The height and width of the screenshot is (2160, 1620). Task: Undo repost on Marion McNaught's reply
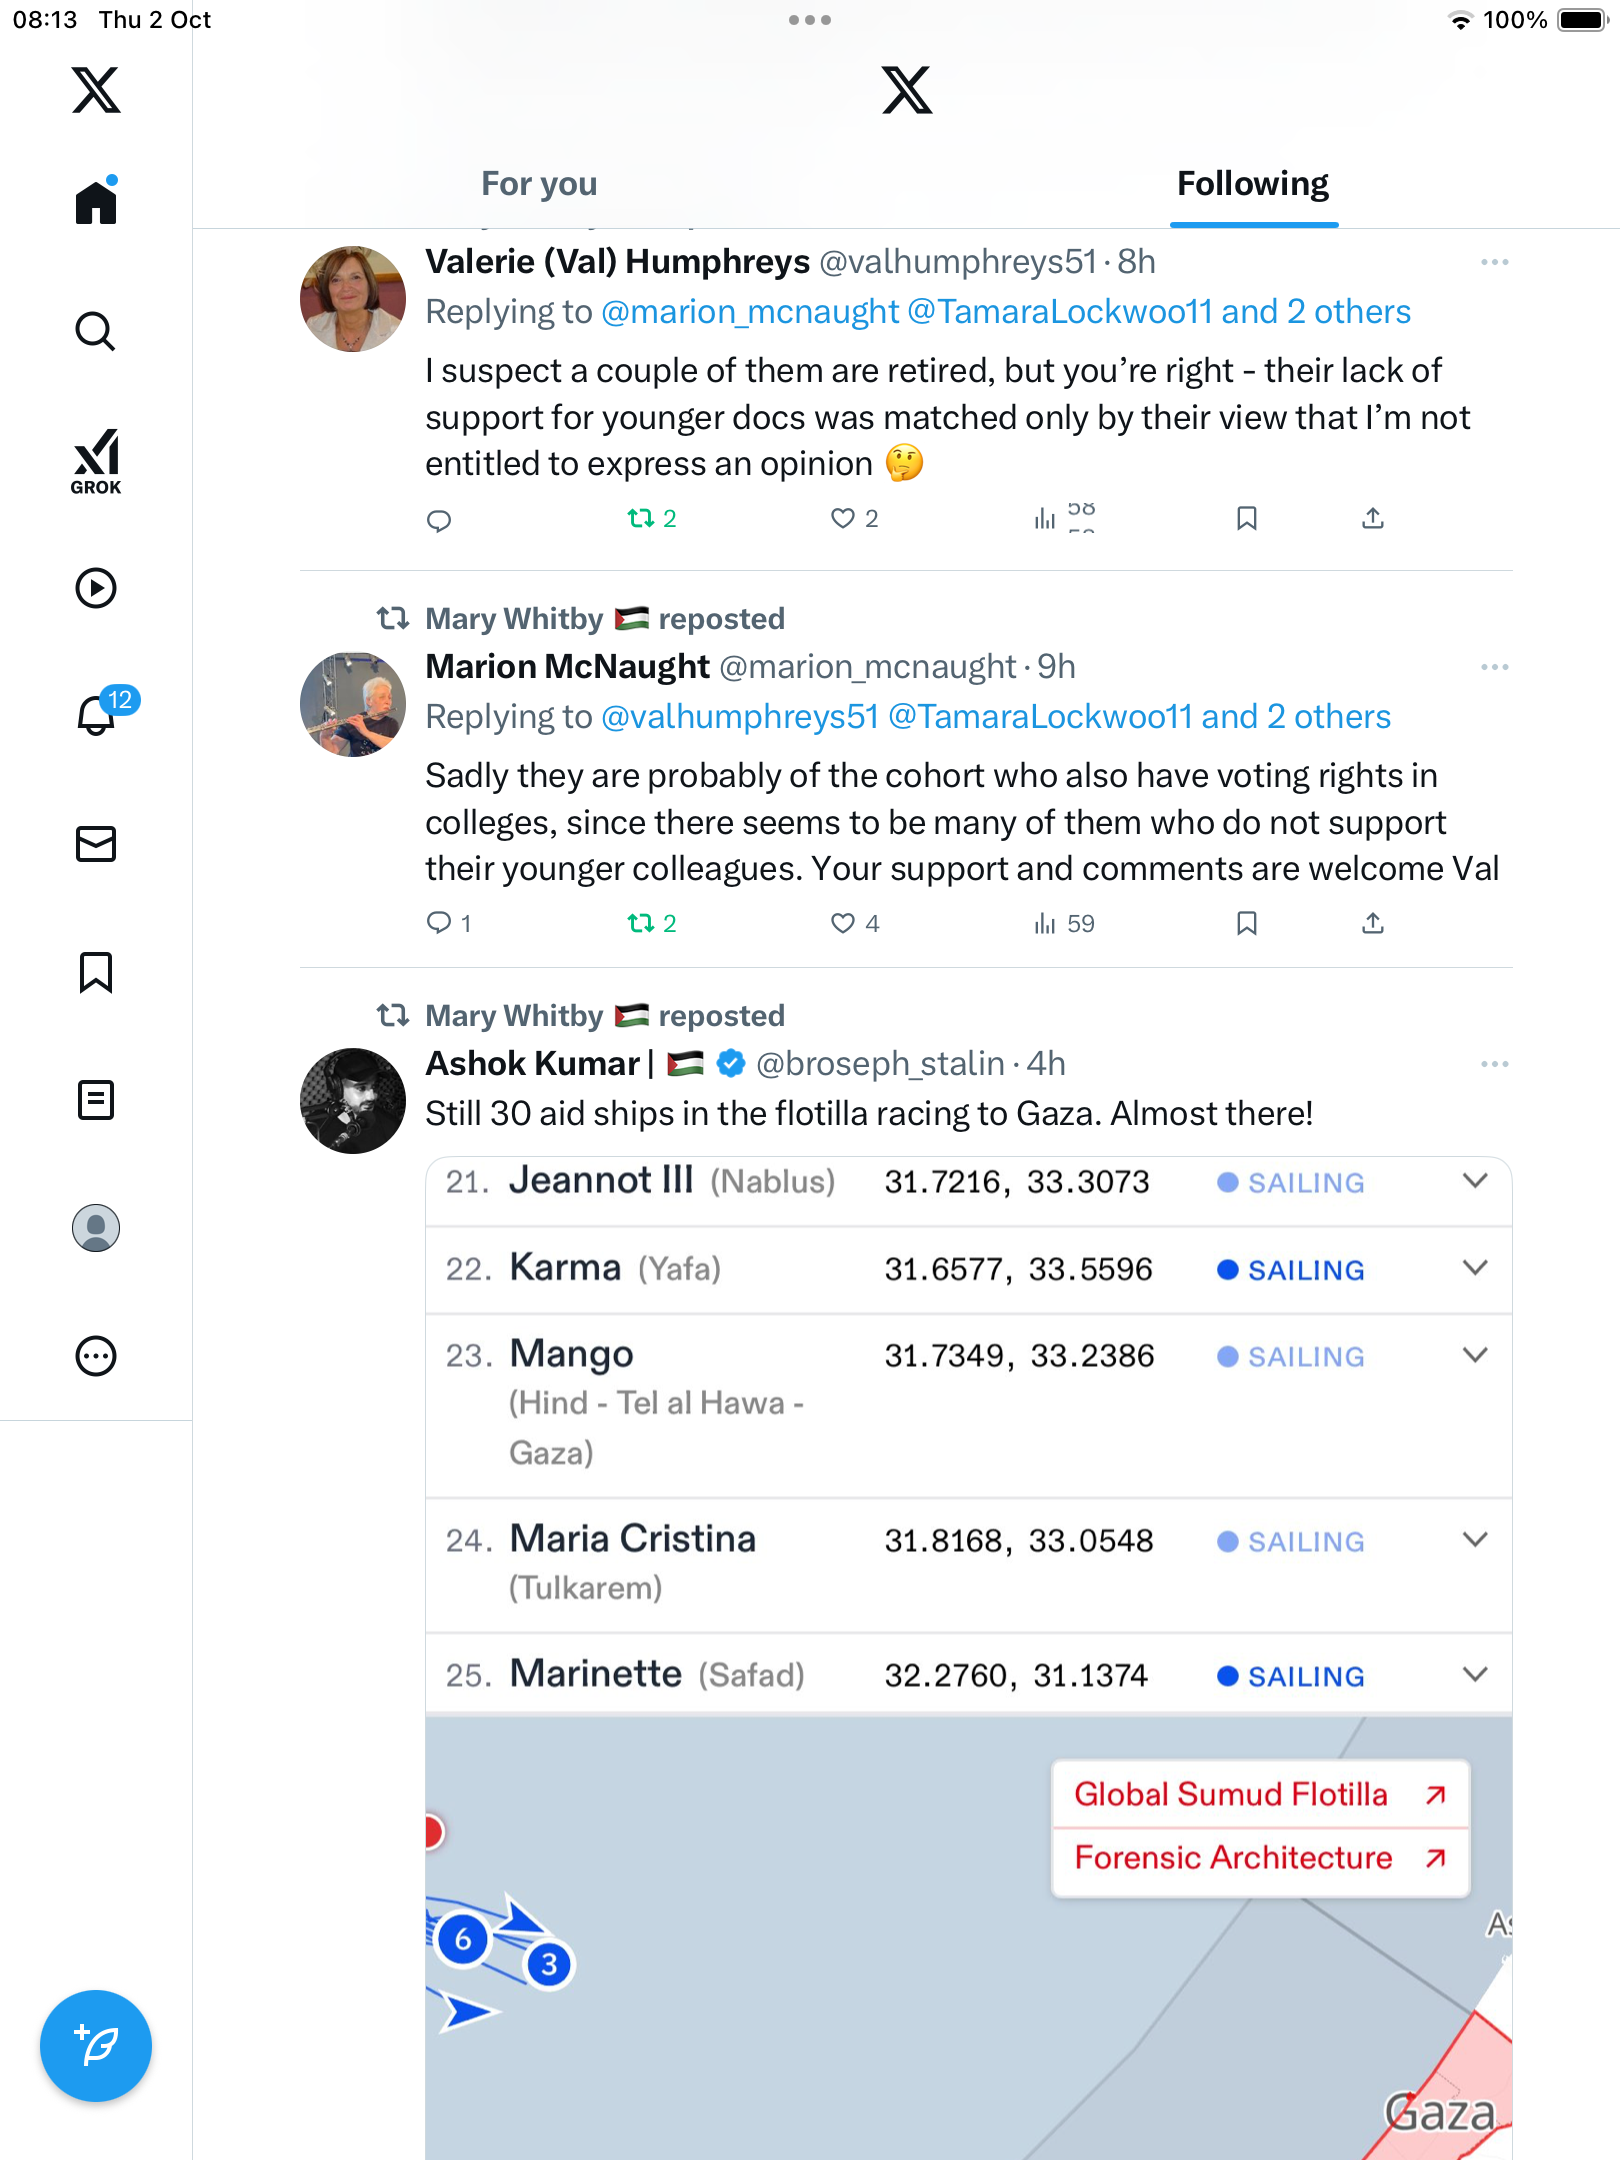(x=641, y=923)
